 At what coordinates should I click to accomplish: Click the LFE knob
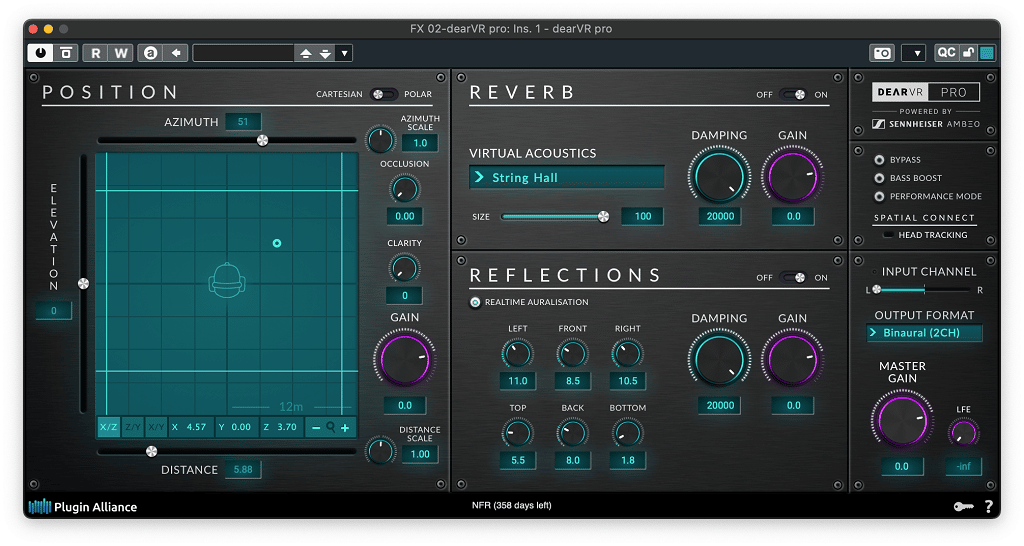[963, 433]
